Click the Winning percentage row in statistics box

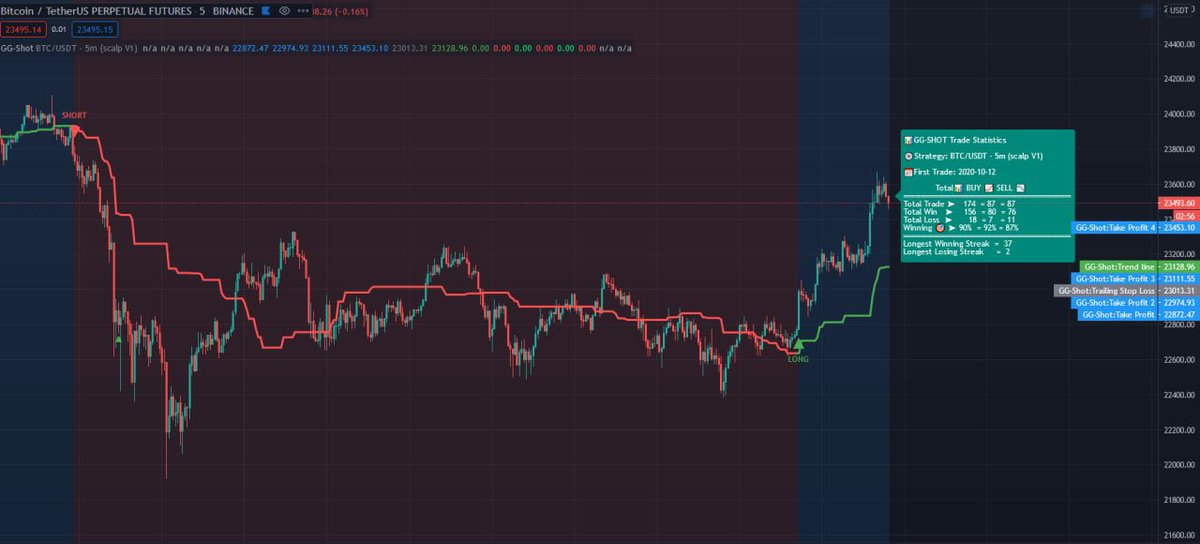pyautogui.click(x=961, y=228)
